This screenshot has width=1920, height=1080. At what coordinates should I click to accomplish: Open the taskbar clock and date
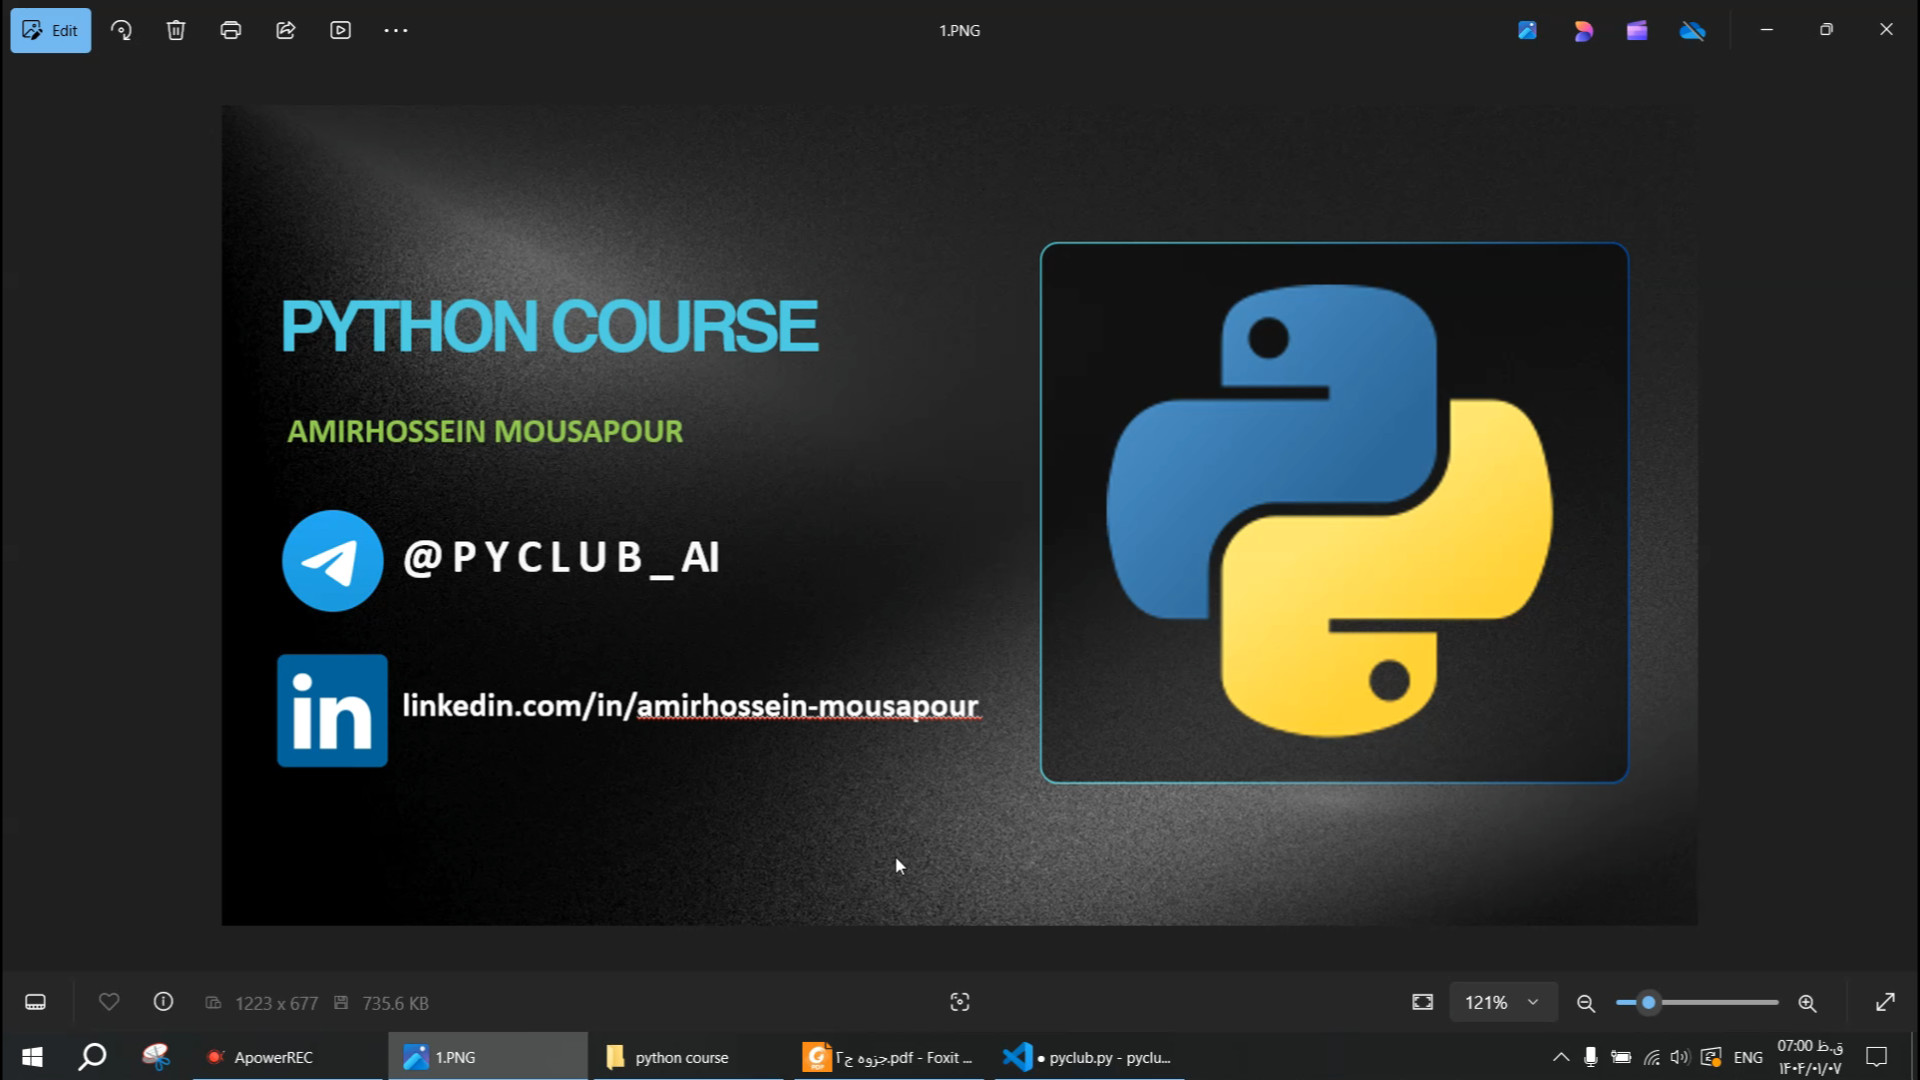point(1810,1057)
